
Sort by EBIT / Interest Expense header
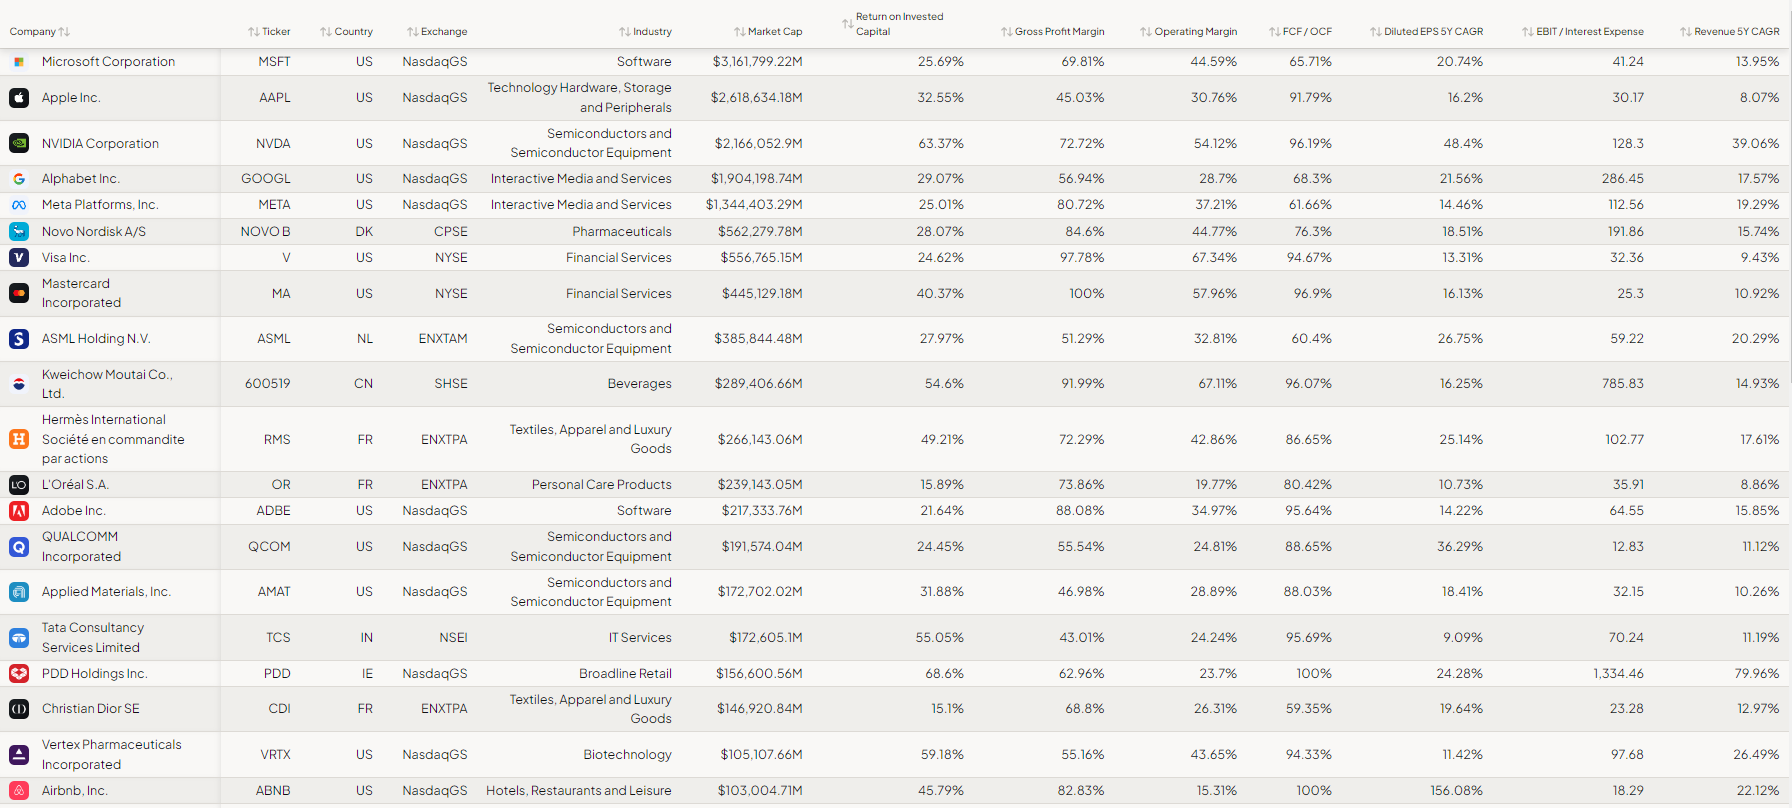tap(1583, 32)
